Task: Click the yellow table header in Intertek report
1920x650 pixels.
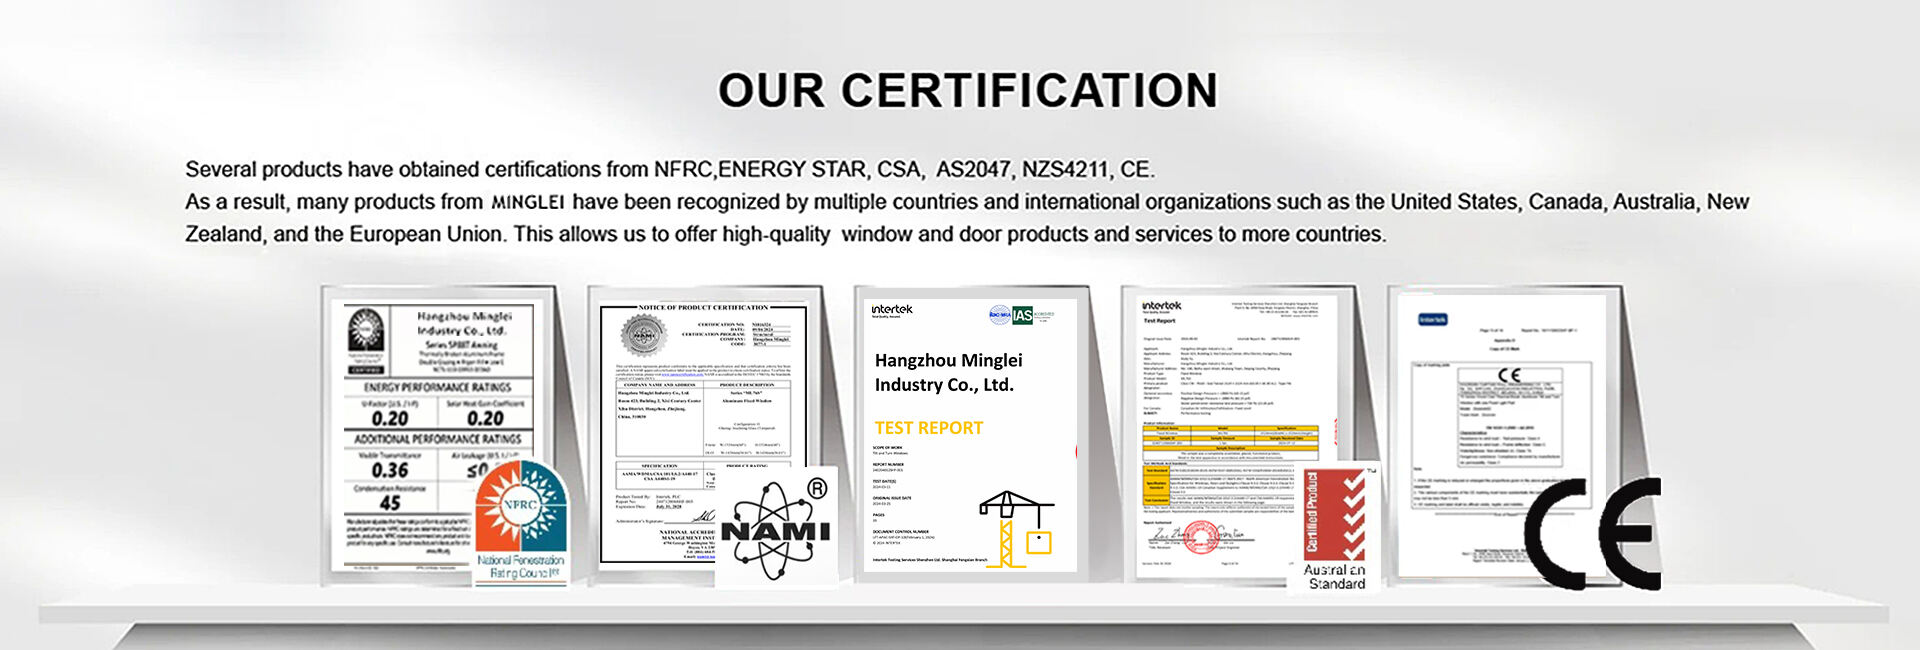Action: [1230, 429]
